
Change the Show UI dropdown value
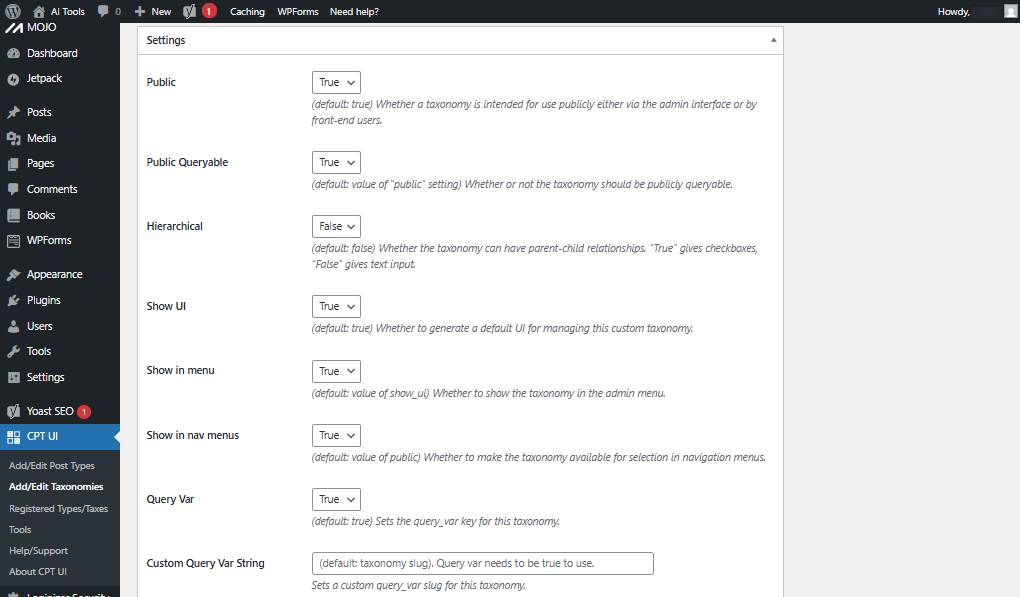coord(336,306)
